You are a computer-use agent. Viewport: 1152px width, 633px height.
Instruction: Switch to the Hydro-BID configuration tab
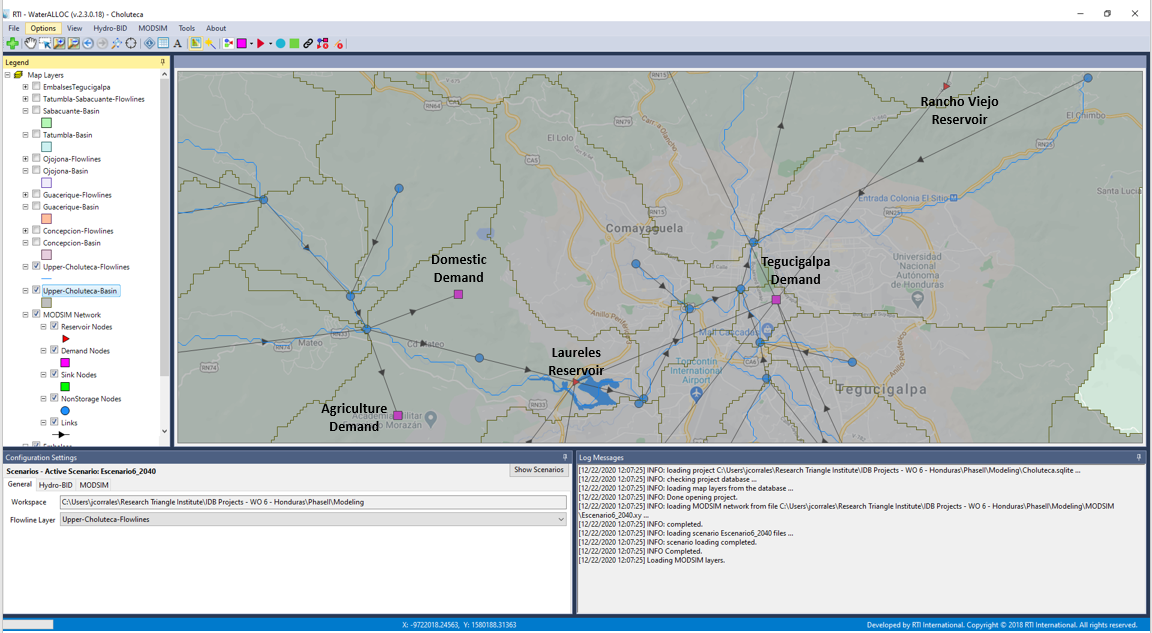coord(55,485)
